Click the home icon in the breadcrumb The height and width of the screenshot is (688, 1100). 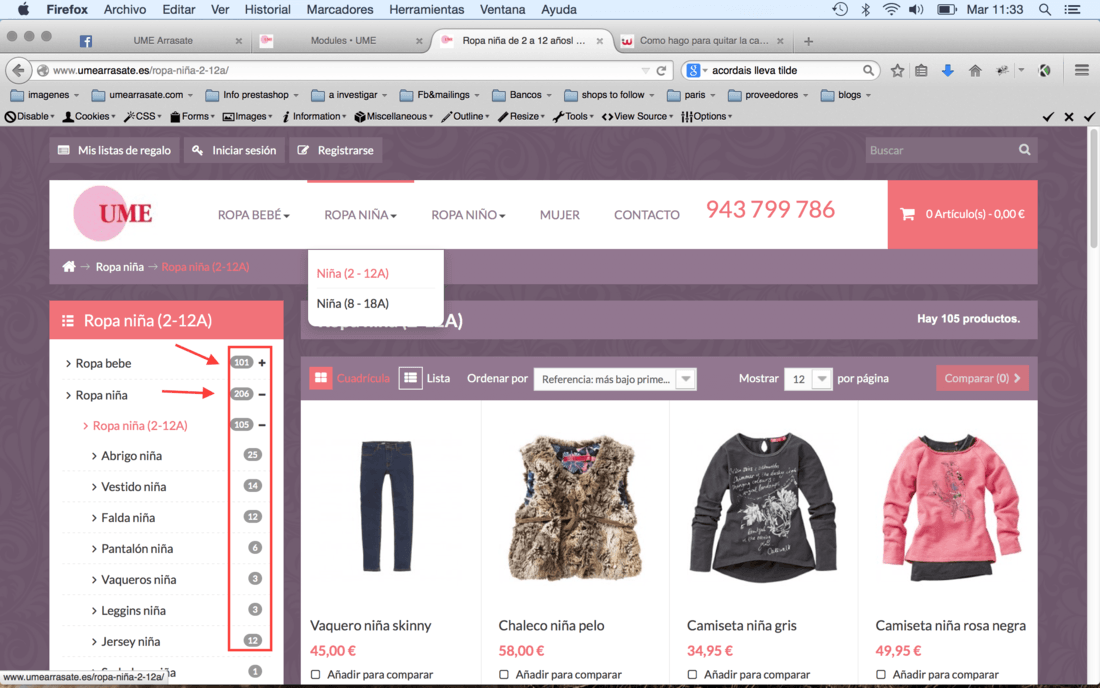[69, 267]
